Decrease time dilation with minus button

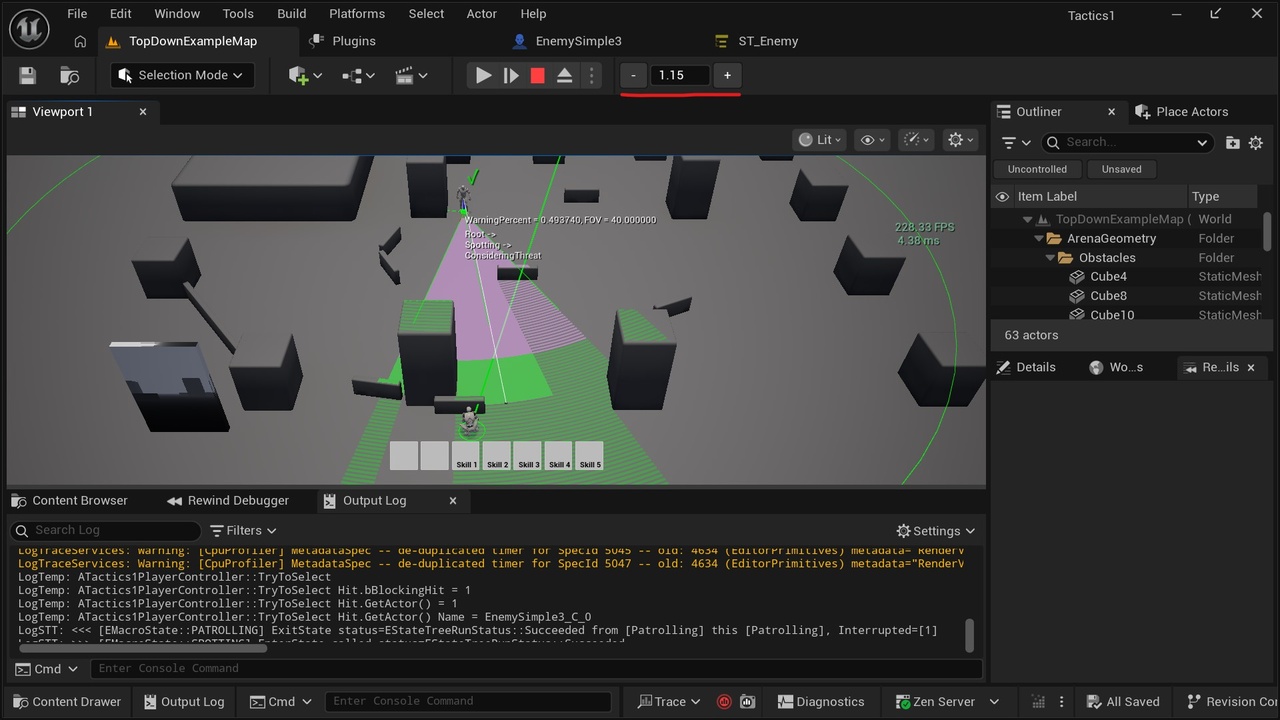[x=633, y=75]
